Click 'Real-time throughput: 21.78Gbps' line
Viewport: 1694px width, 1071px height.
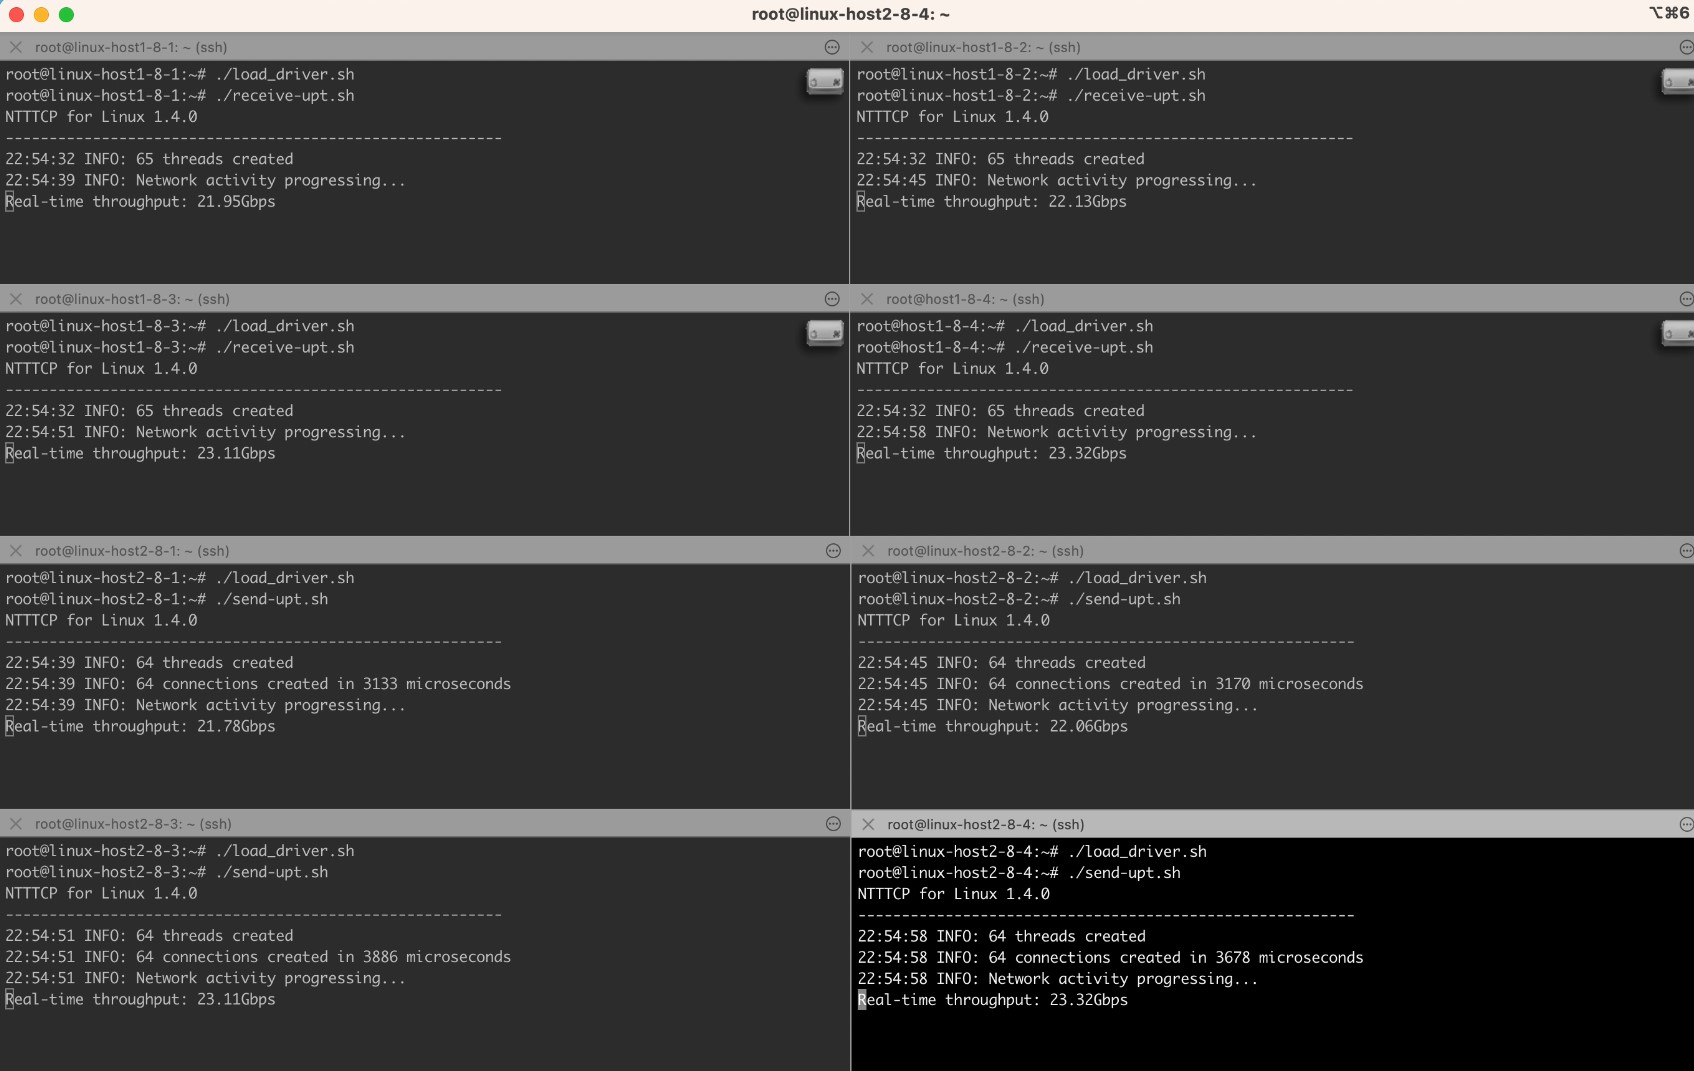click(140, 726)
